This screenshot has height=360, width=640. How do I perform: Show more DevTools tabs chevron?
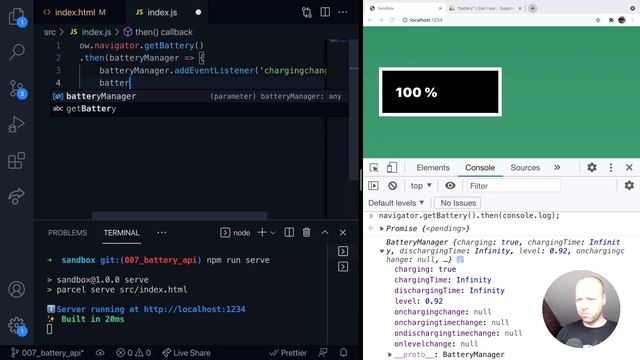[557, 167]
